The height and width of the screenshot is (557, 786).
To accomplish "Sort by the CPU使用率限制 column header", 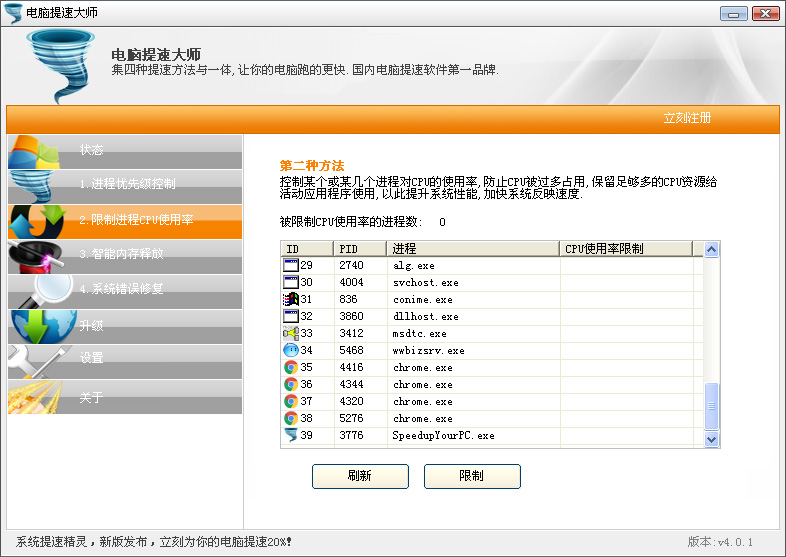I will point(630,248).
